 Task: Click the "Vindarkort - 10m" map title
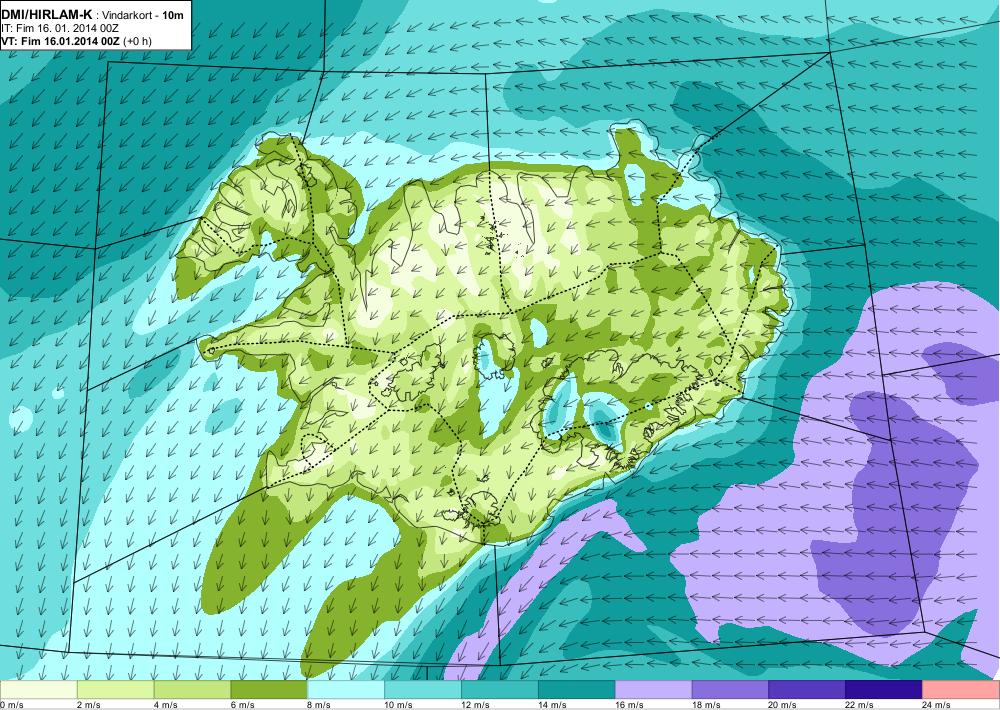[x=145, y=16]
